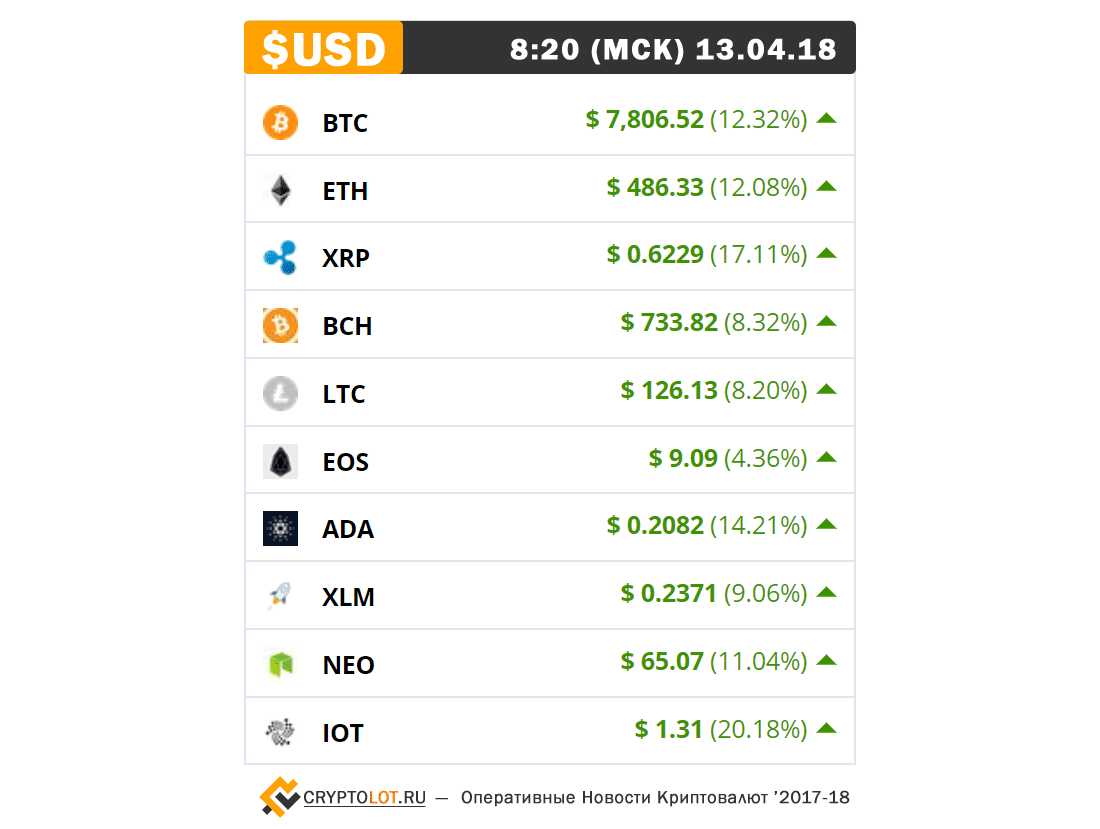The width and height of the screenshot is (1100, 829).
Task: Click the NEO green logo icon
Action: coord(280,664)
